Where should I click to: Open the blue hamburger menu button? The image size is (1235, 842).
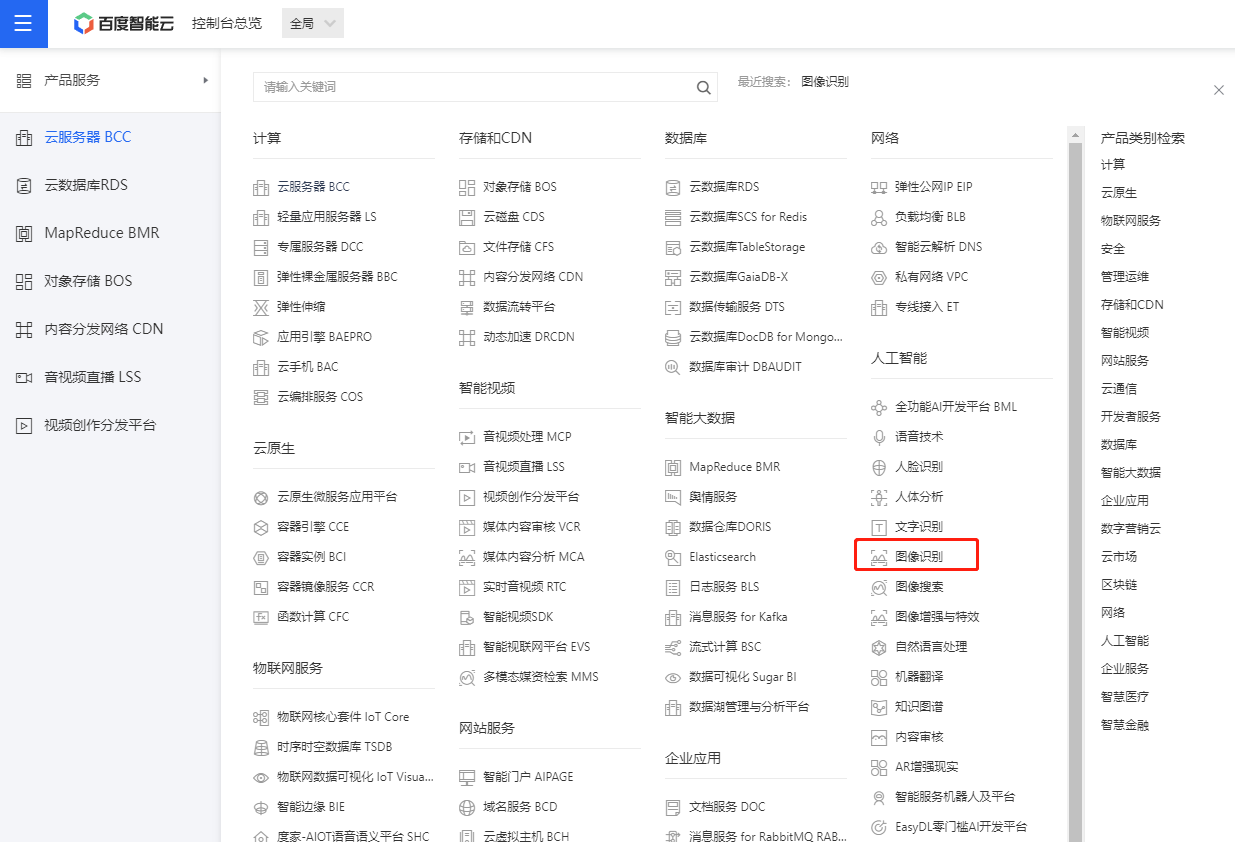click(x=23, y=24)
